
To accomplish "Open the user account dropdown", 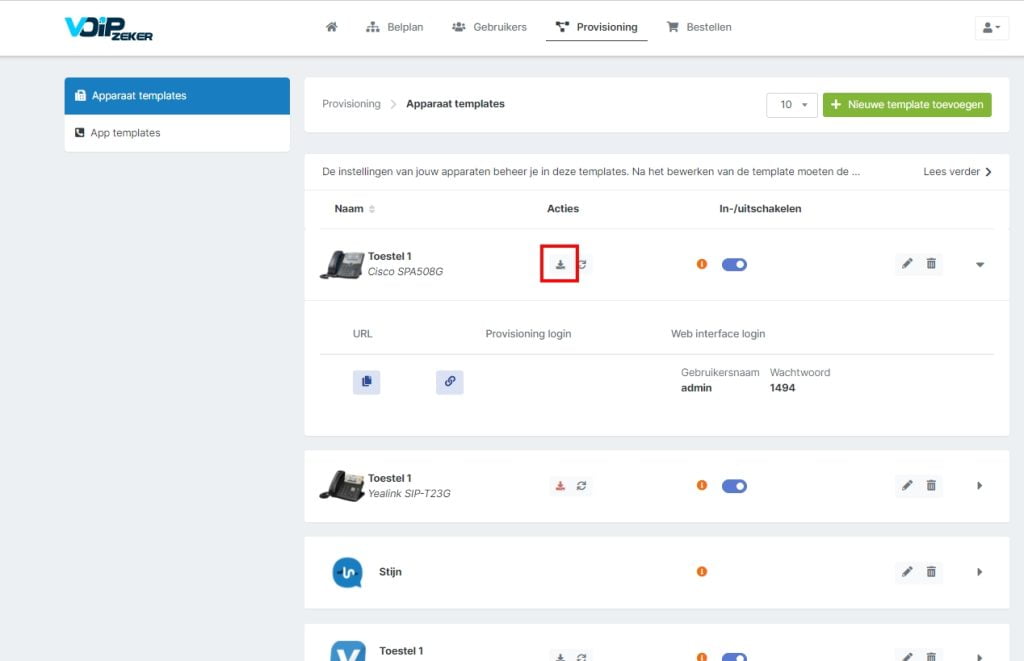I will (x=991, y=27).
